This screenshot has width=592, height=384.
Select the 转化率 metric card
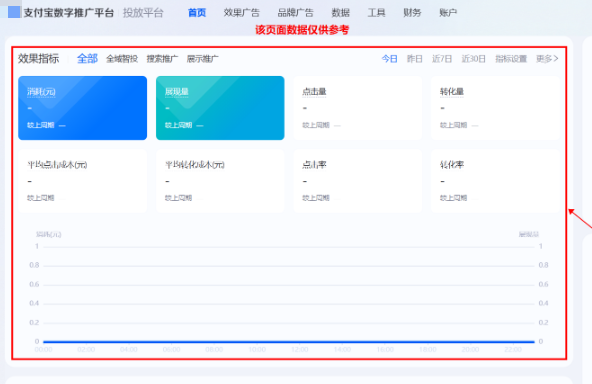[x=495, y=181]
